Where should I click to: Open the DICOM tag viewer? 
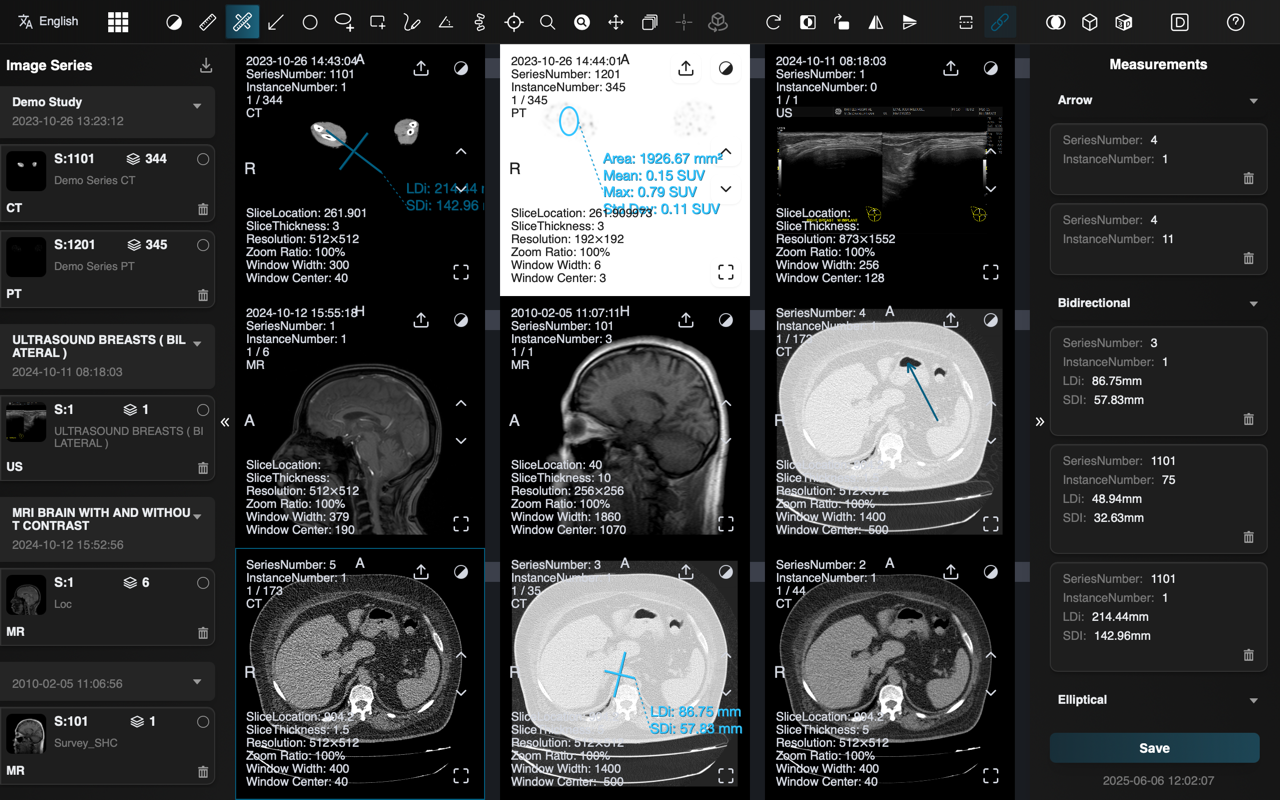tap(1180, 21)
